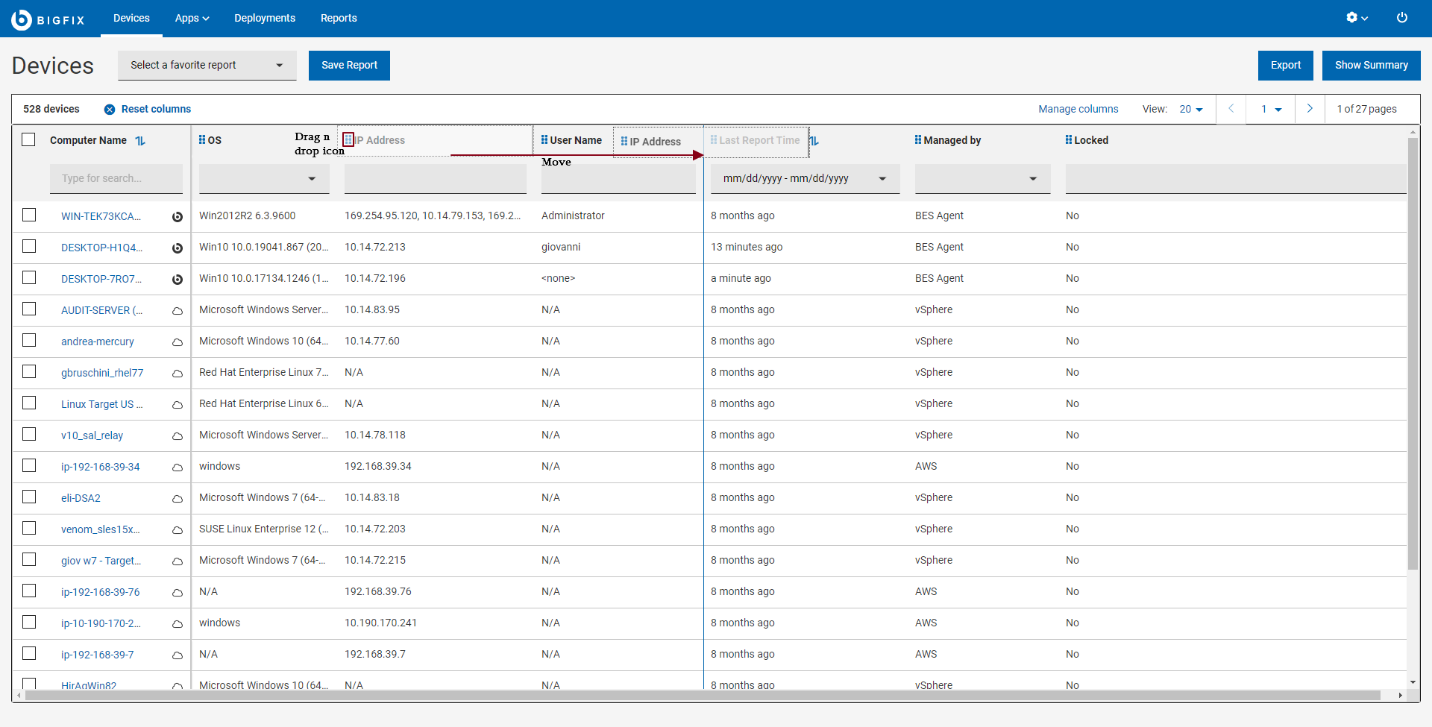Check the ip-10-190-170 row checkbox
The height and width of the screenshot is (727, 1432).
click(x=29, y=622)
